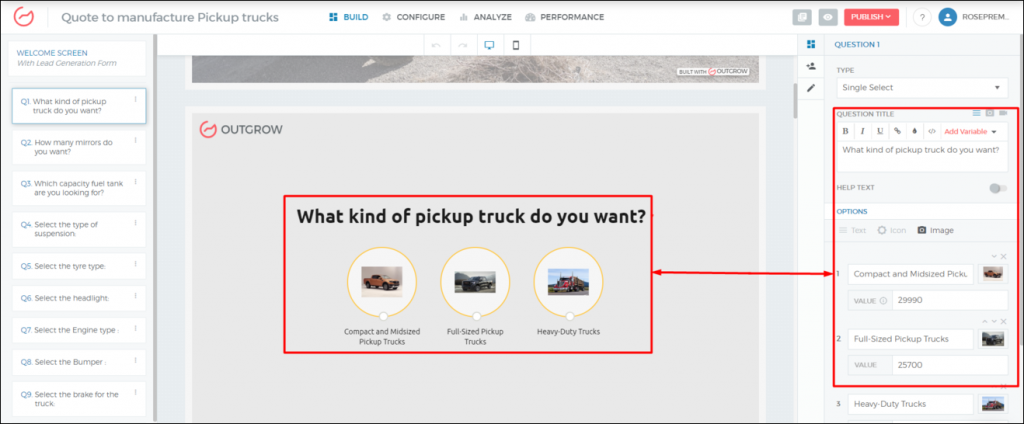Switch to the Analyze tab
Viewport: 1024px width, 424px height.
485,17
